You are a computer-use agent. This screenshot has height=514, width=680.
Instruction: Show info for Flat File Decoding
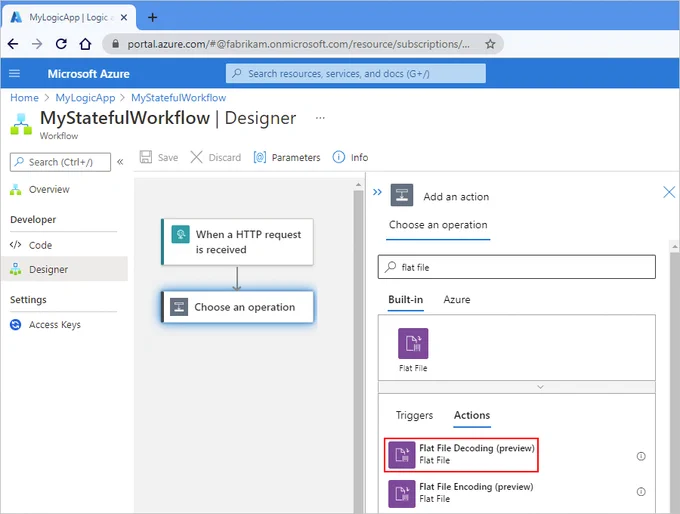641,456
